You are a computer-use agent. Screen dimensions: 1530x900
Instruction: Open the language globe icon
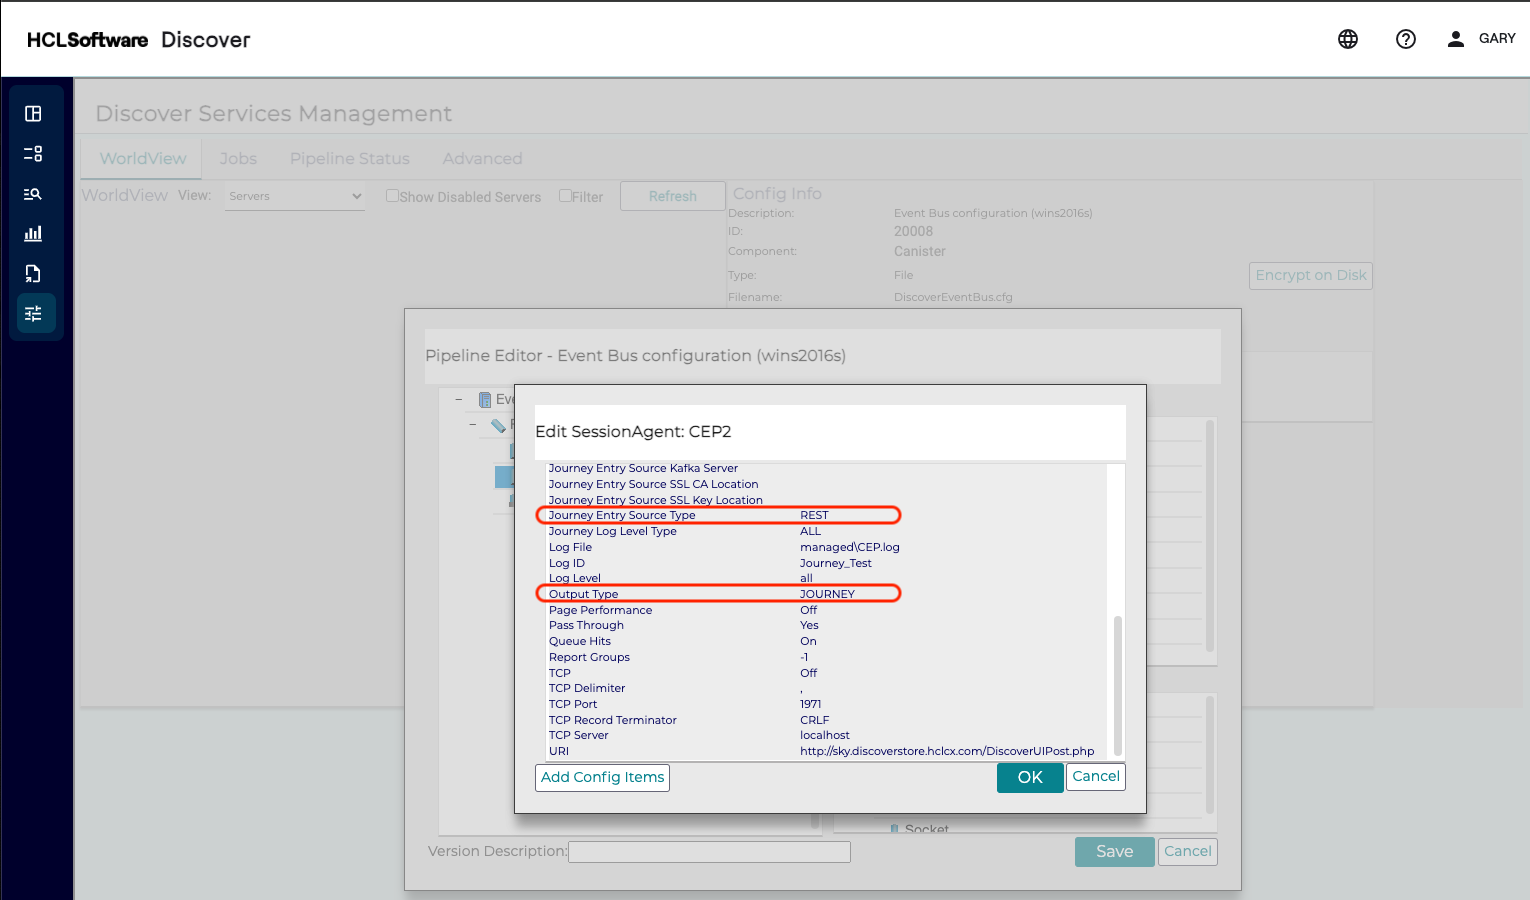pos(1348,39)
